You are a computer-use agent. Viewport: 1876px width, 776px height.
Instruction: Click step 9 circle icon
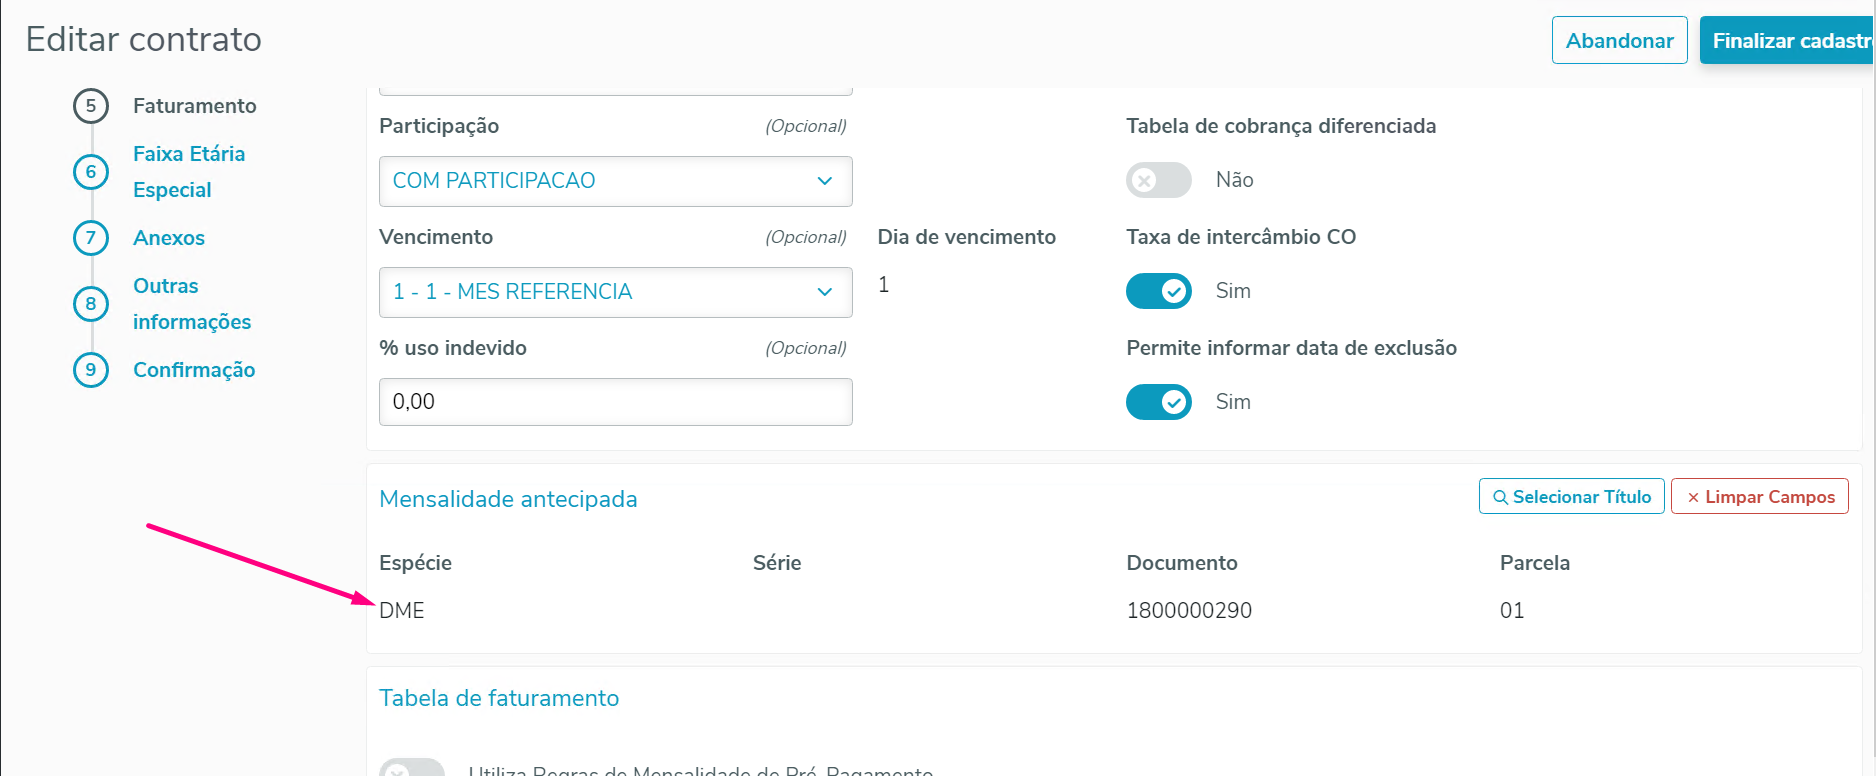(x=91, y=370)
